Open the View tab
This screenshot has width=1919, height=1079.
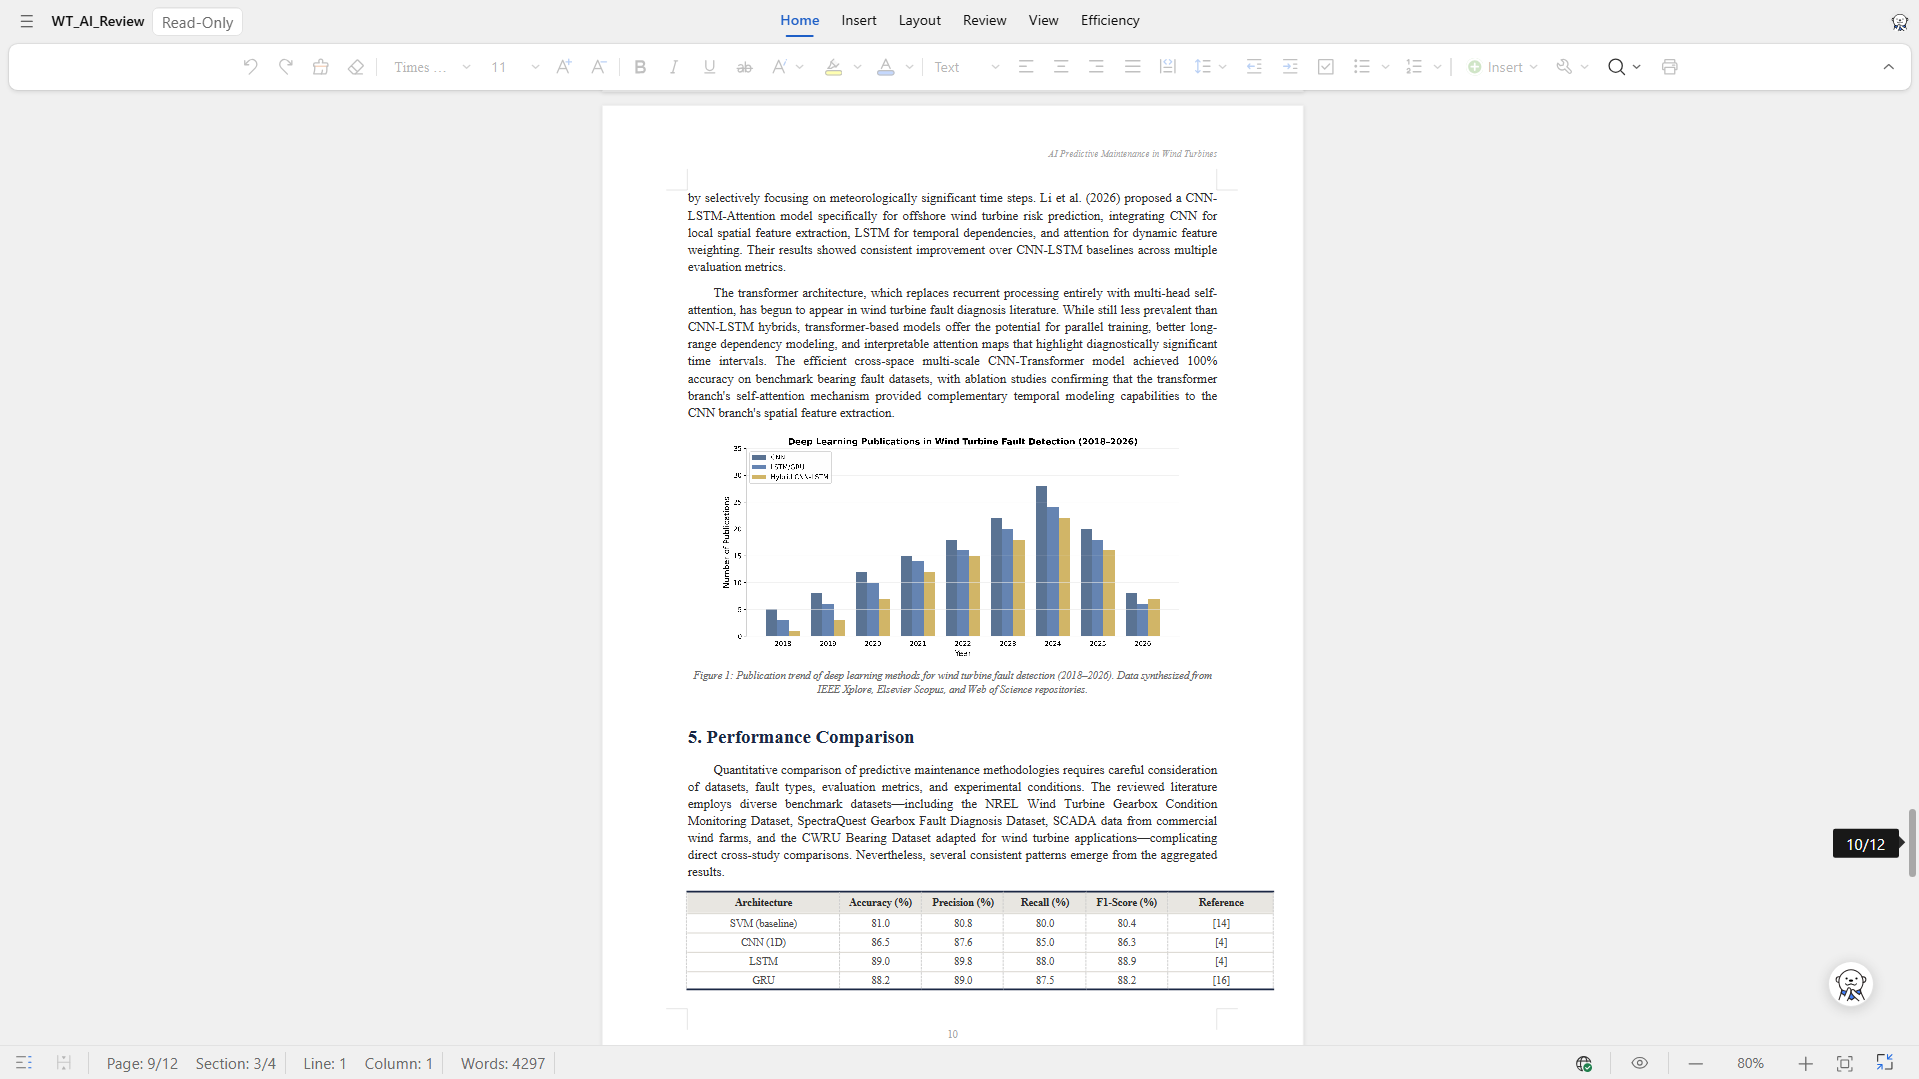[x=1043, y=20]
